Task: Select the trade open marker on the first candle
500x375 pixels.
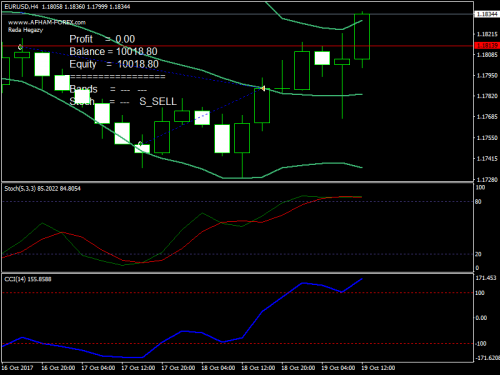Action: 20,47
